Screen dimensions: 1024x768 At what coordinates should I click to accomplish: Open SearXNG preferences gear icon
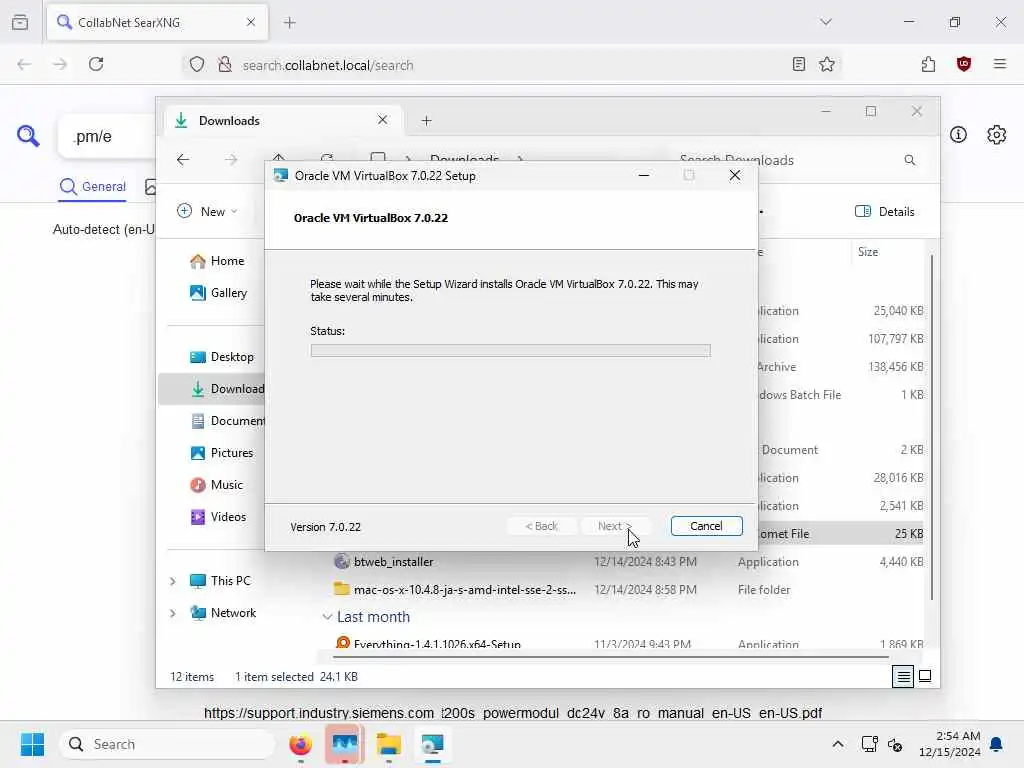coord(996,135)
